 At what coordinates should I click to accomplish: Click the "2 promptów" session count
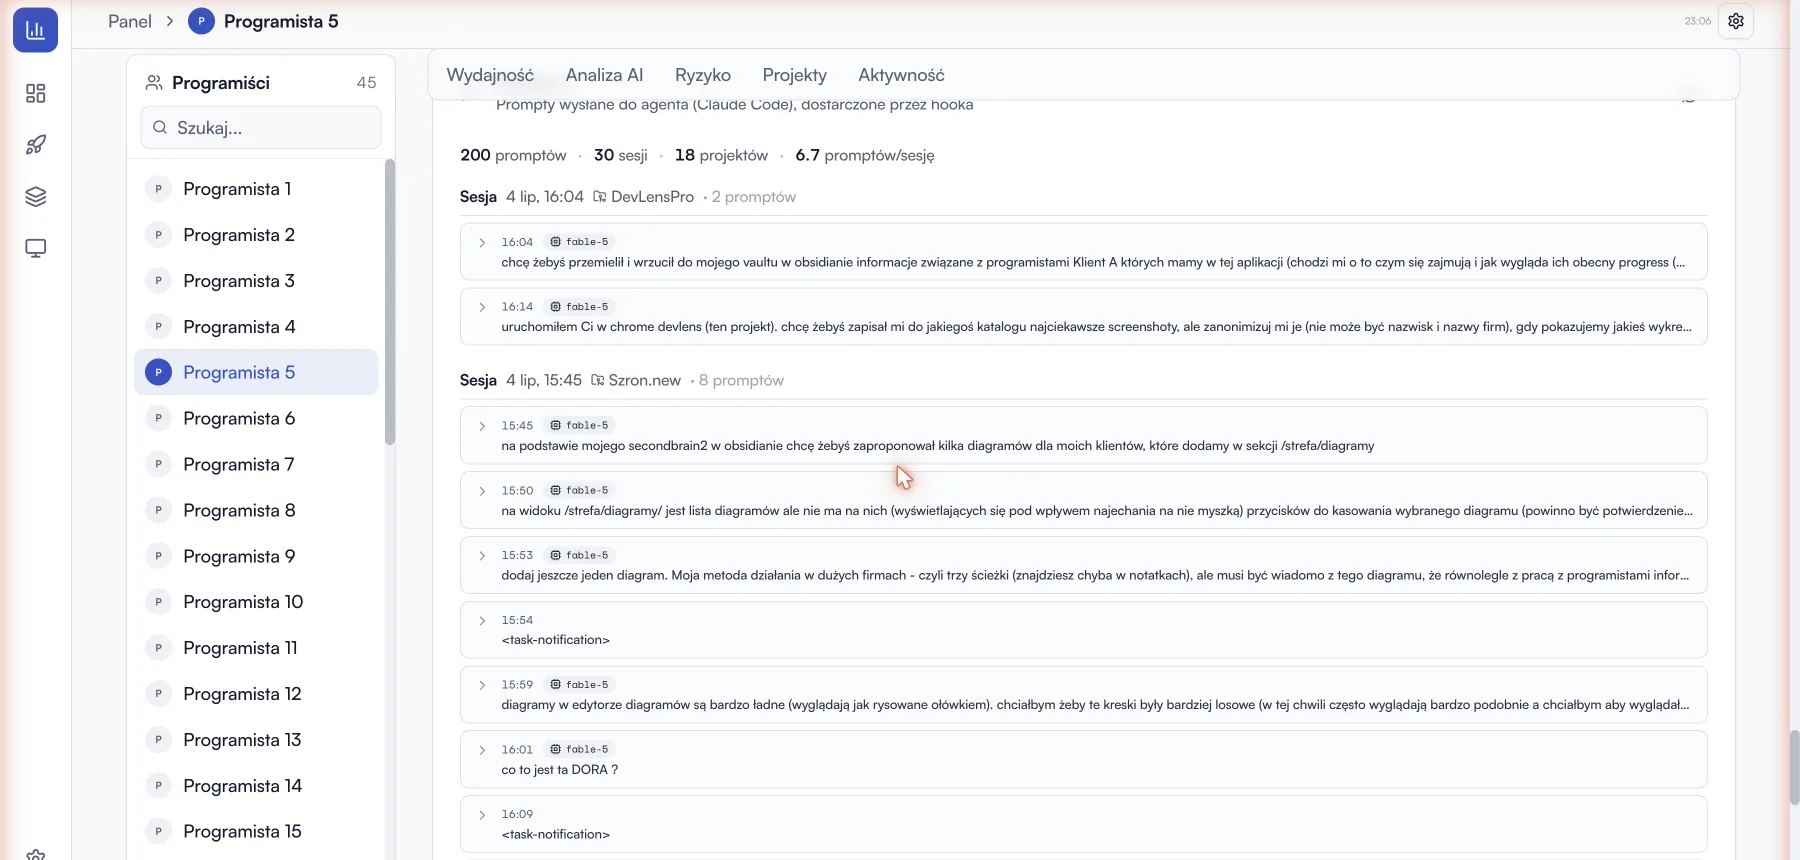(x=754, y=197)
